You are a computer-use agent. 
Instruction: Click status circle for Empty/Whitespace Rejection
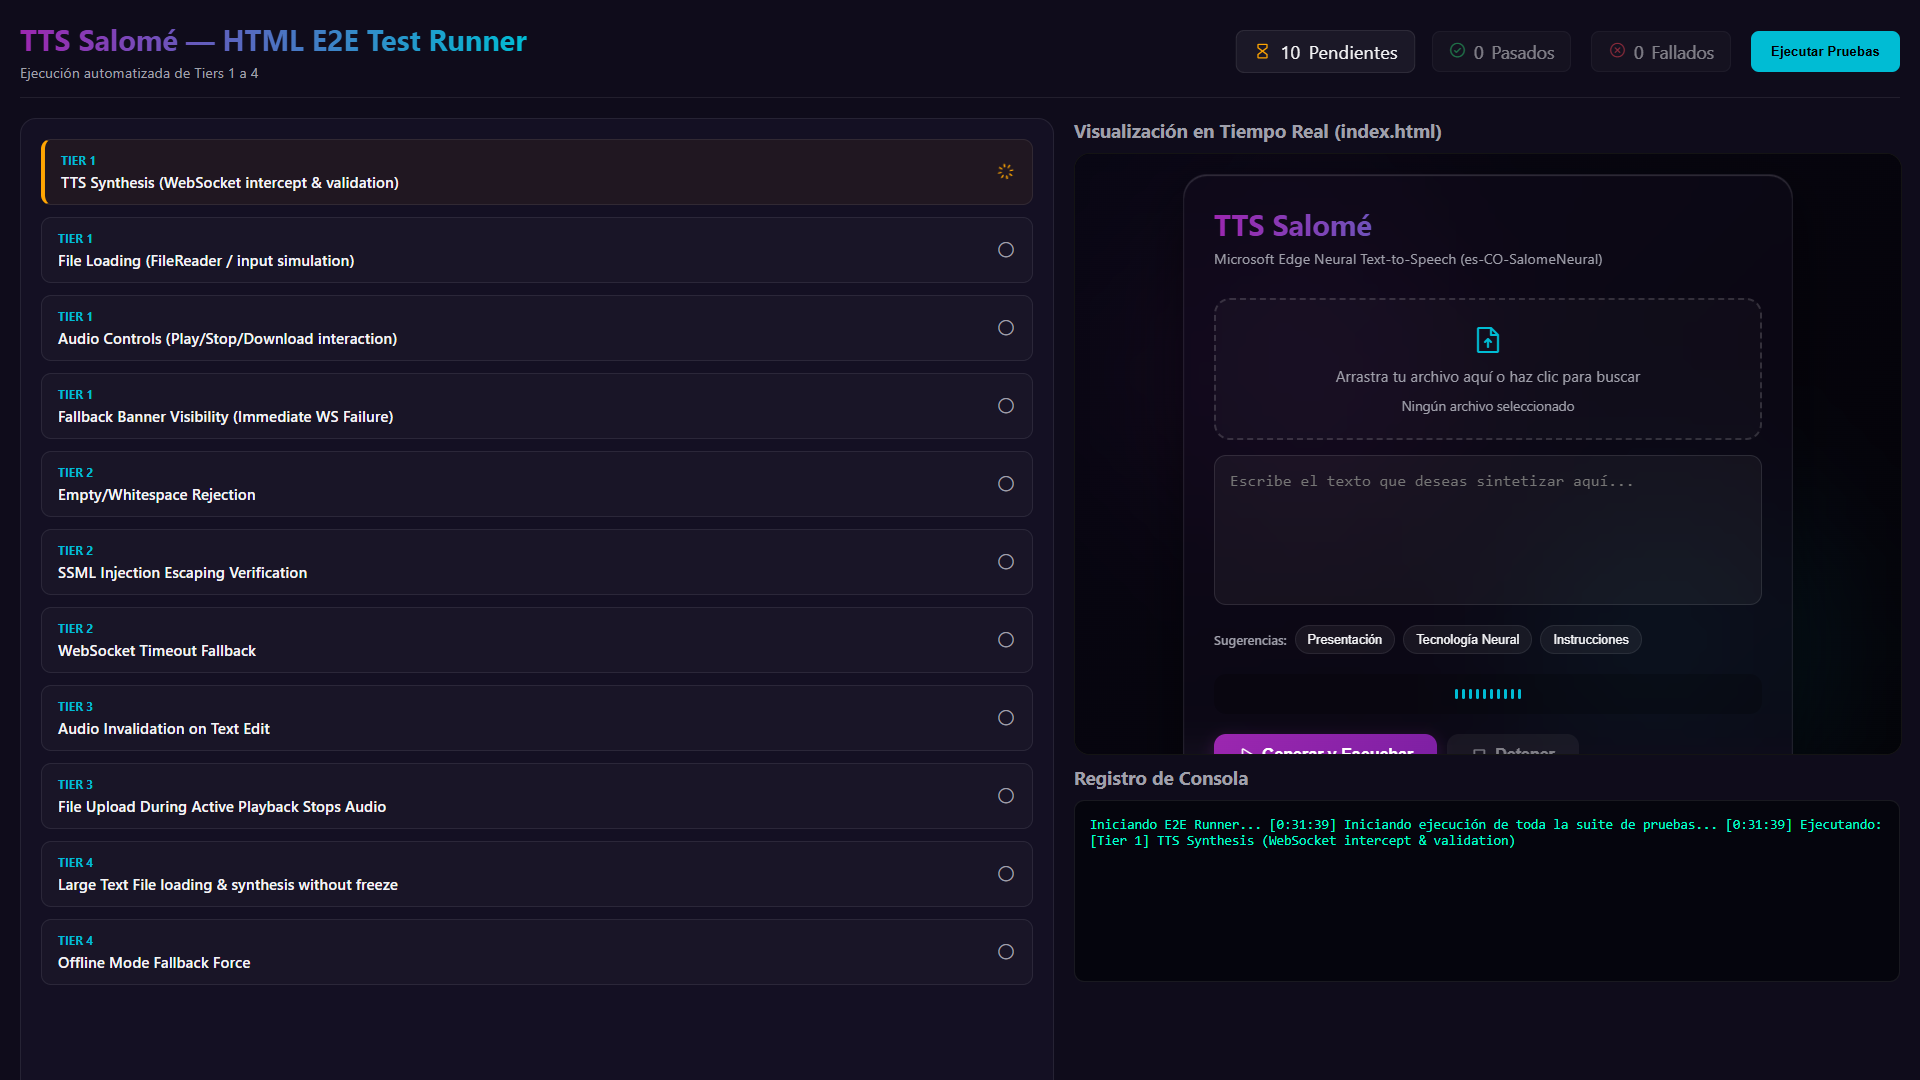tap(1006, 484)
